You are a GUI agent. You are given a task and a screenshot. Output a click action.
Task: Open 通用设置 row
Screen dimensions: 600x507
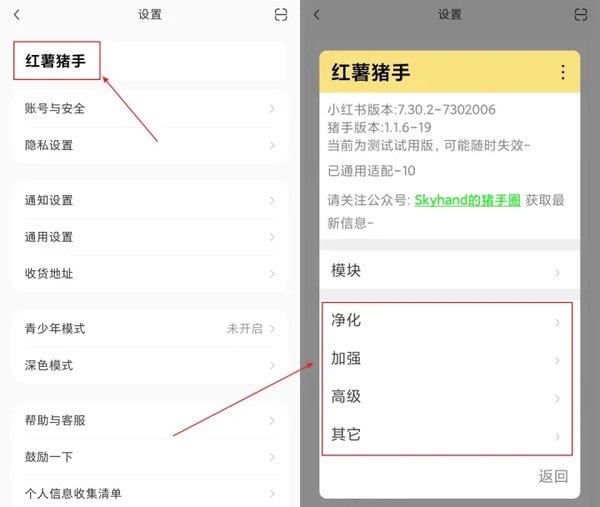click(x=149, y=237)
